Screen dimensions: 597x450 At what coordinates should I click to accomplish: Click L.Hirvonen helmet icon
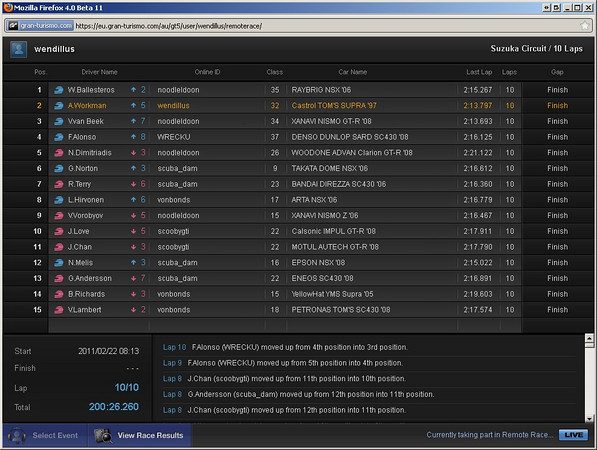(x=59, y=200)
